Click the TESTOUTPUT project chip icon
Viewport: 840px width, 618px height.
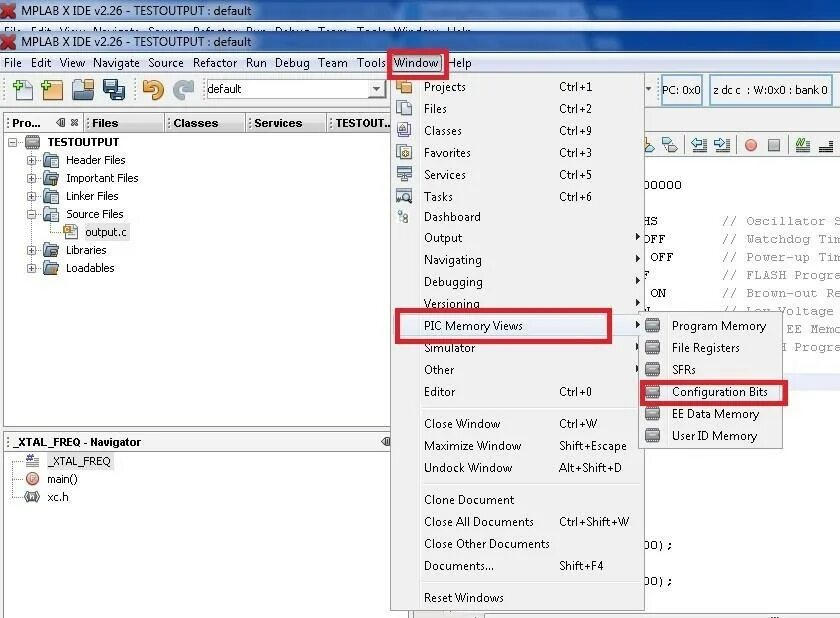(33, 142)
